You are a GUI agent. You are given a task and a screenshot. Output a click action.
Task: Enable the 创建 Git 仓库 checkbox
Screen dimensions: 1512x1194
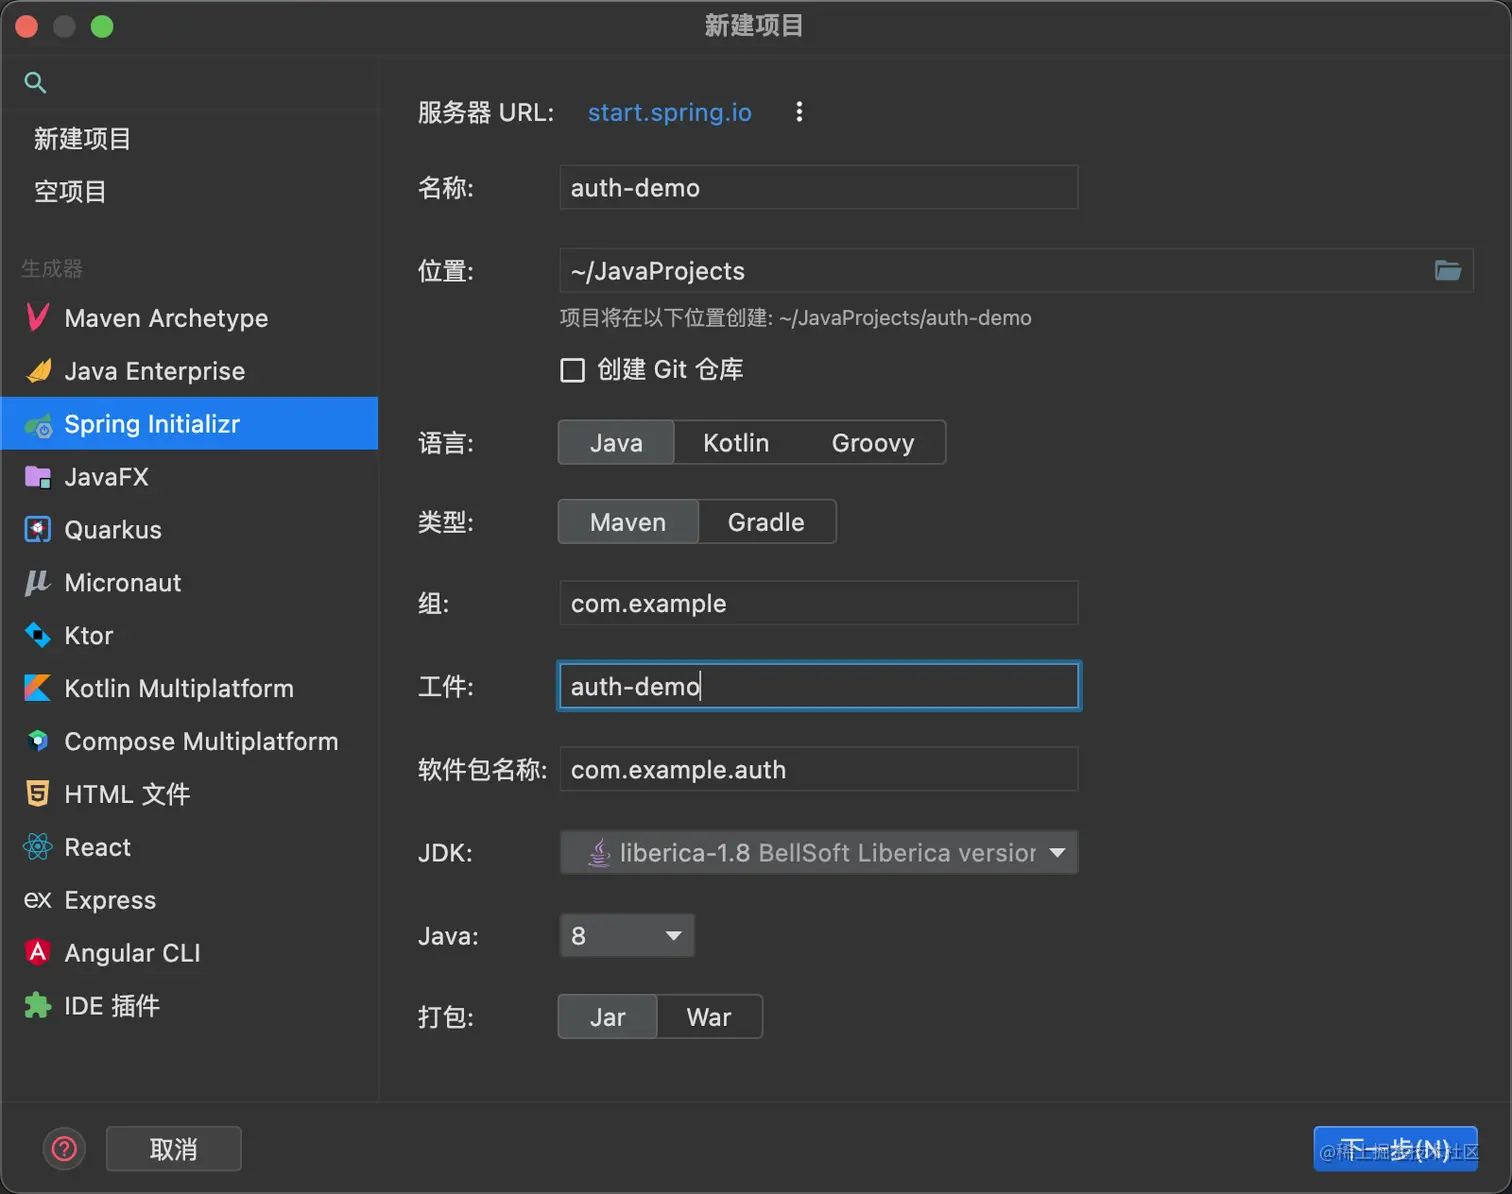(572, 370)
